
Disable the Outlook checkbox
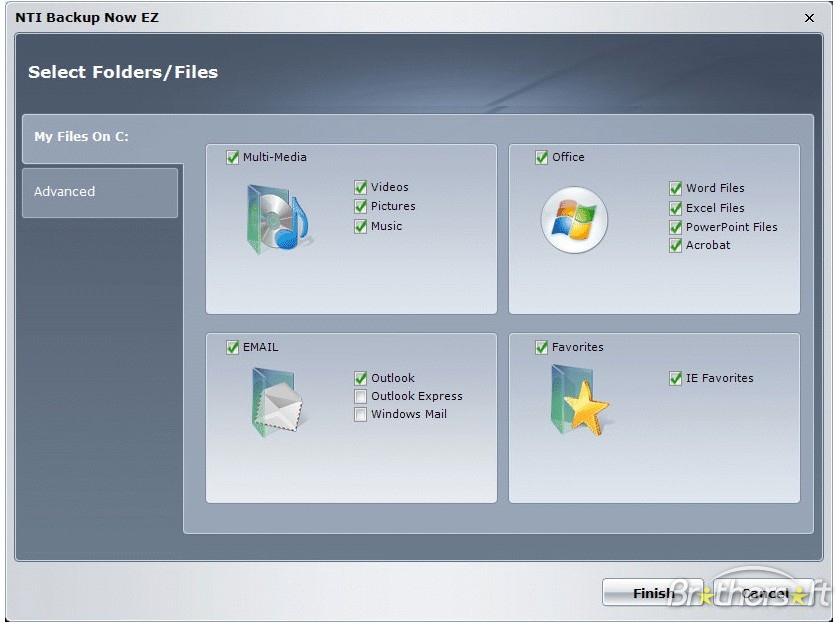pos(360,378)
